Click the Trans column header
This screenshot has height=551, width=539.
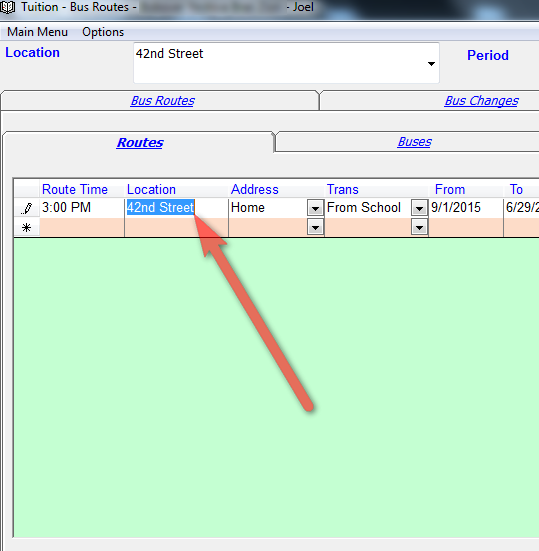[343, 190]
